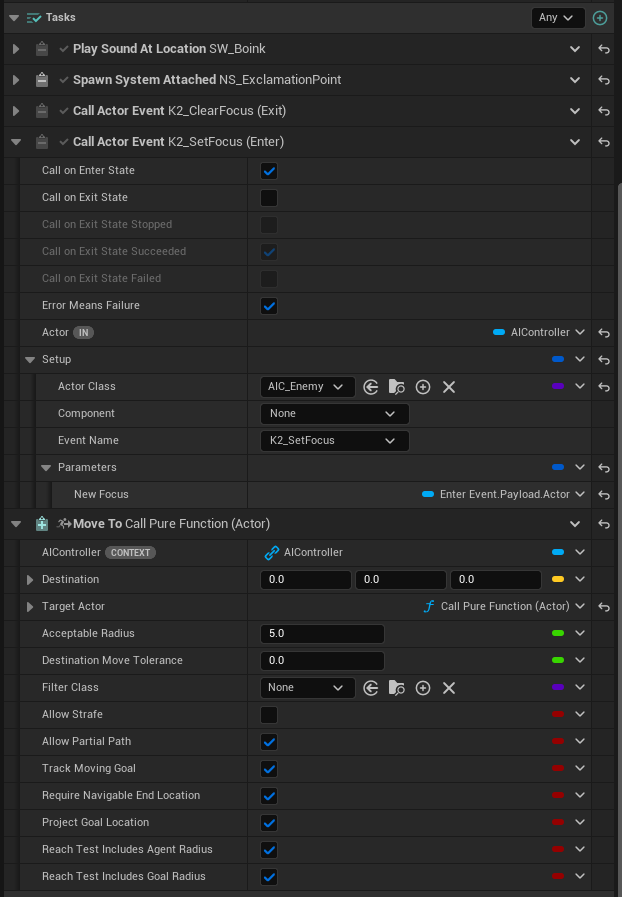Uncheck Project Goal Location
This screenshot has width=622, height=897.
[269, 823]
